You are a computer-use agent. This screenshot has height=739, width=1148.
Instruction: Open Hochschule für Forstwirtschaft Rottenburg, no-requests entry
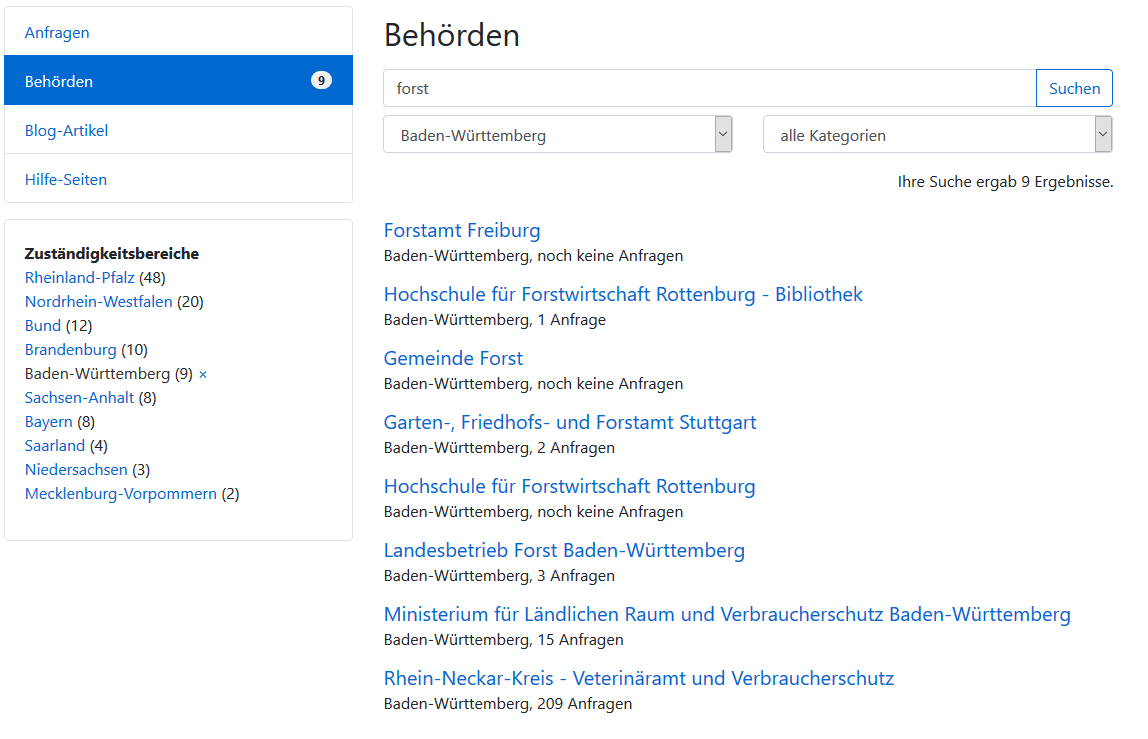coord(570,486)
